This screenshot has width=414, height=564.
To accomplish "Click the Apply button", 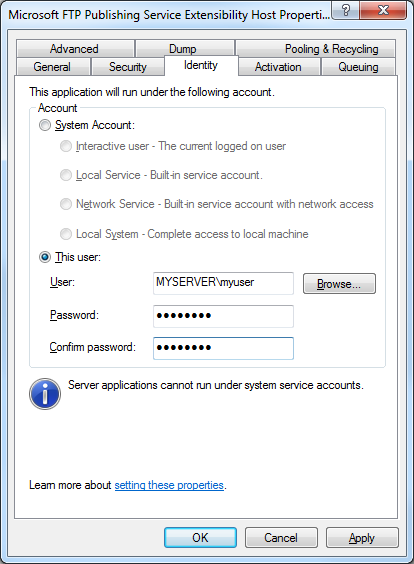I will [362, 538].
